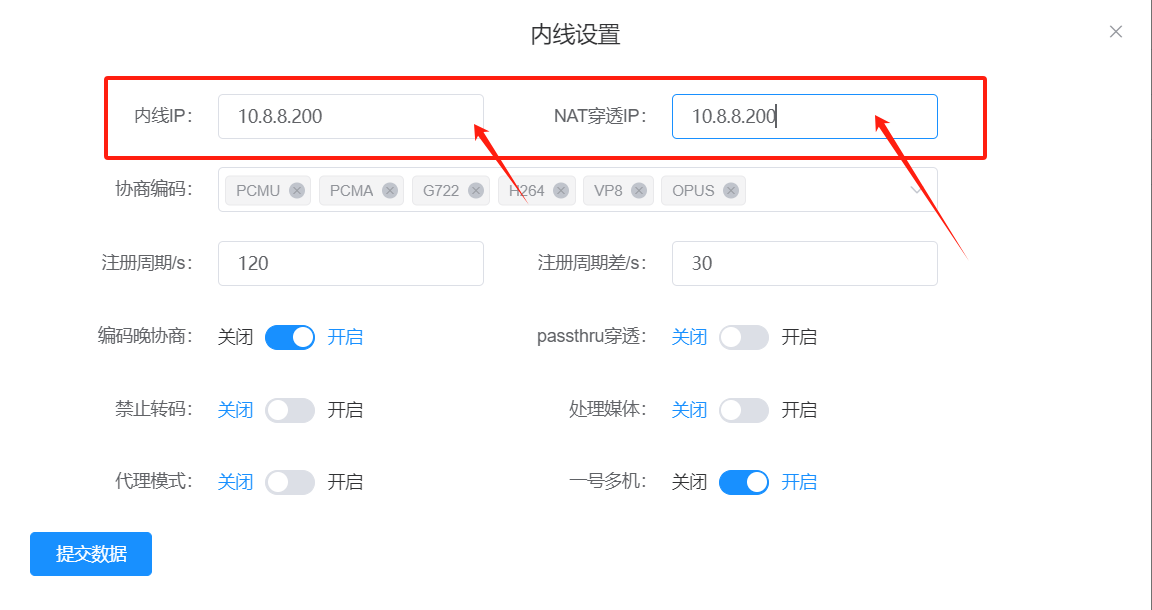Image resolution: width=1152 pixels, height=610 pixels.
Task: Enable the passthru穿透 switch
Action: [744, 337]
